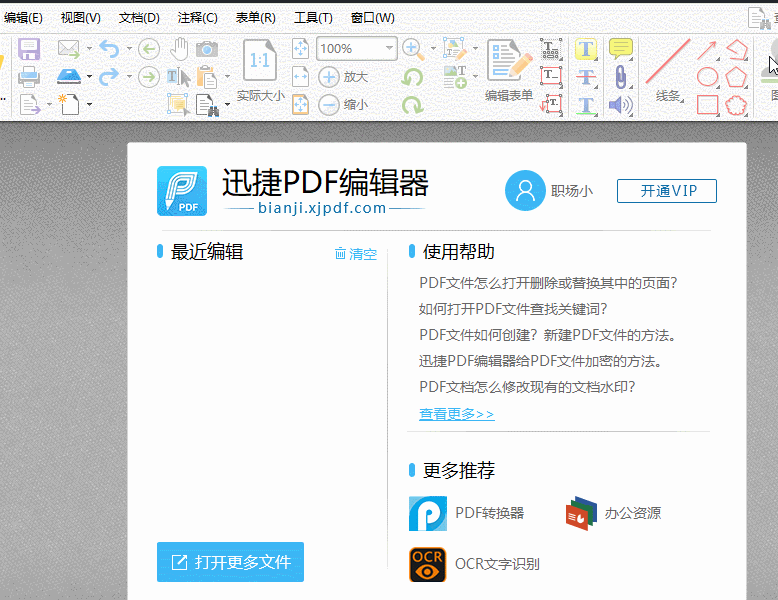Image resolution: width=778 pixels, height=600 pixels.
Task: Open the 办公资源 recommendation
Action: point(613,513)
